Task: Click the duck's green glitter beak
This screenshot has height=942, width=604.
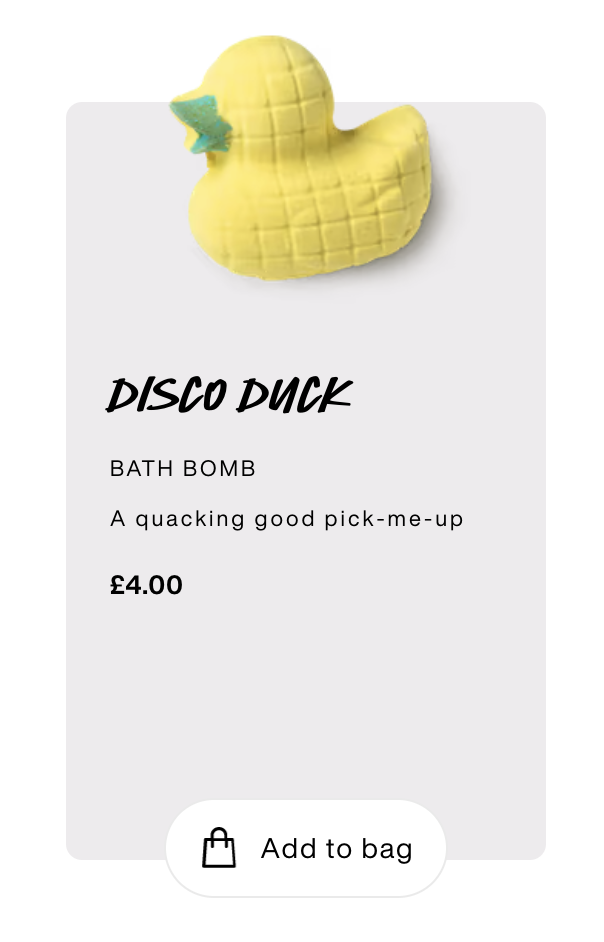Action: (201, 124)
